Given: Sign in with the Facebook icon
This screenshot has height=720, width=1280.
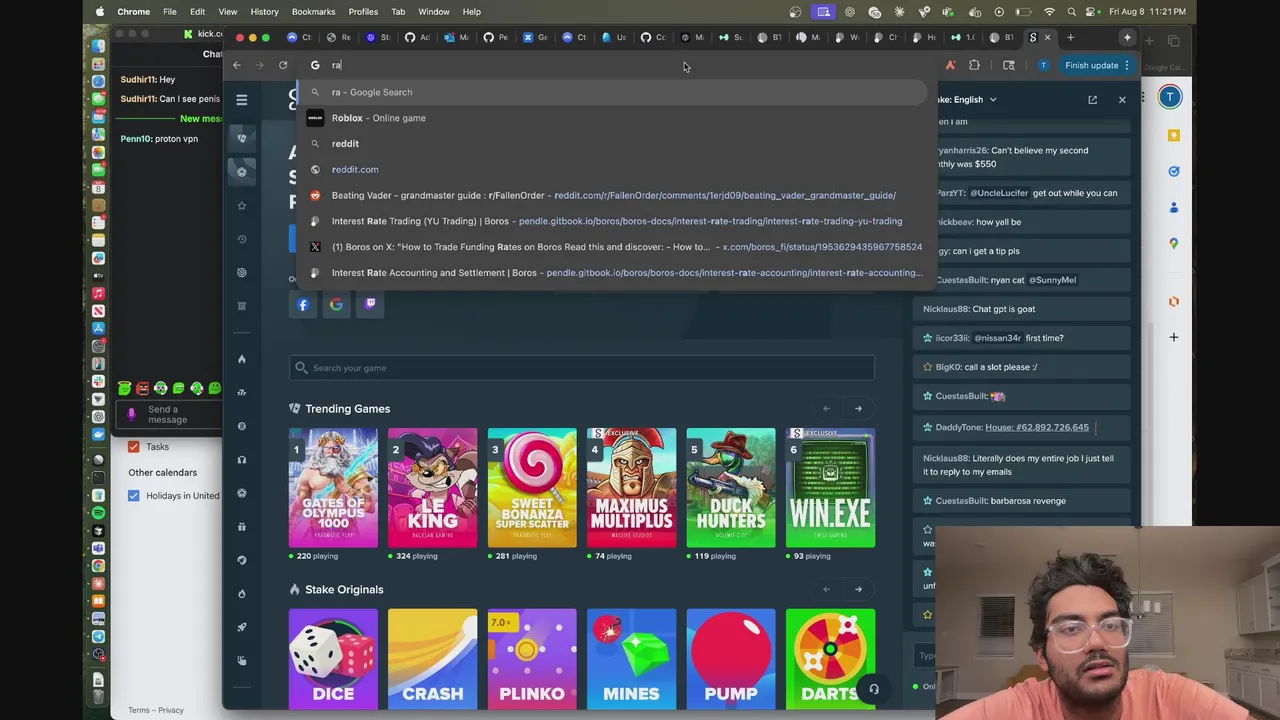Looking at the screenshot, I should (x=303, y=305).
